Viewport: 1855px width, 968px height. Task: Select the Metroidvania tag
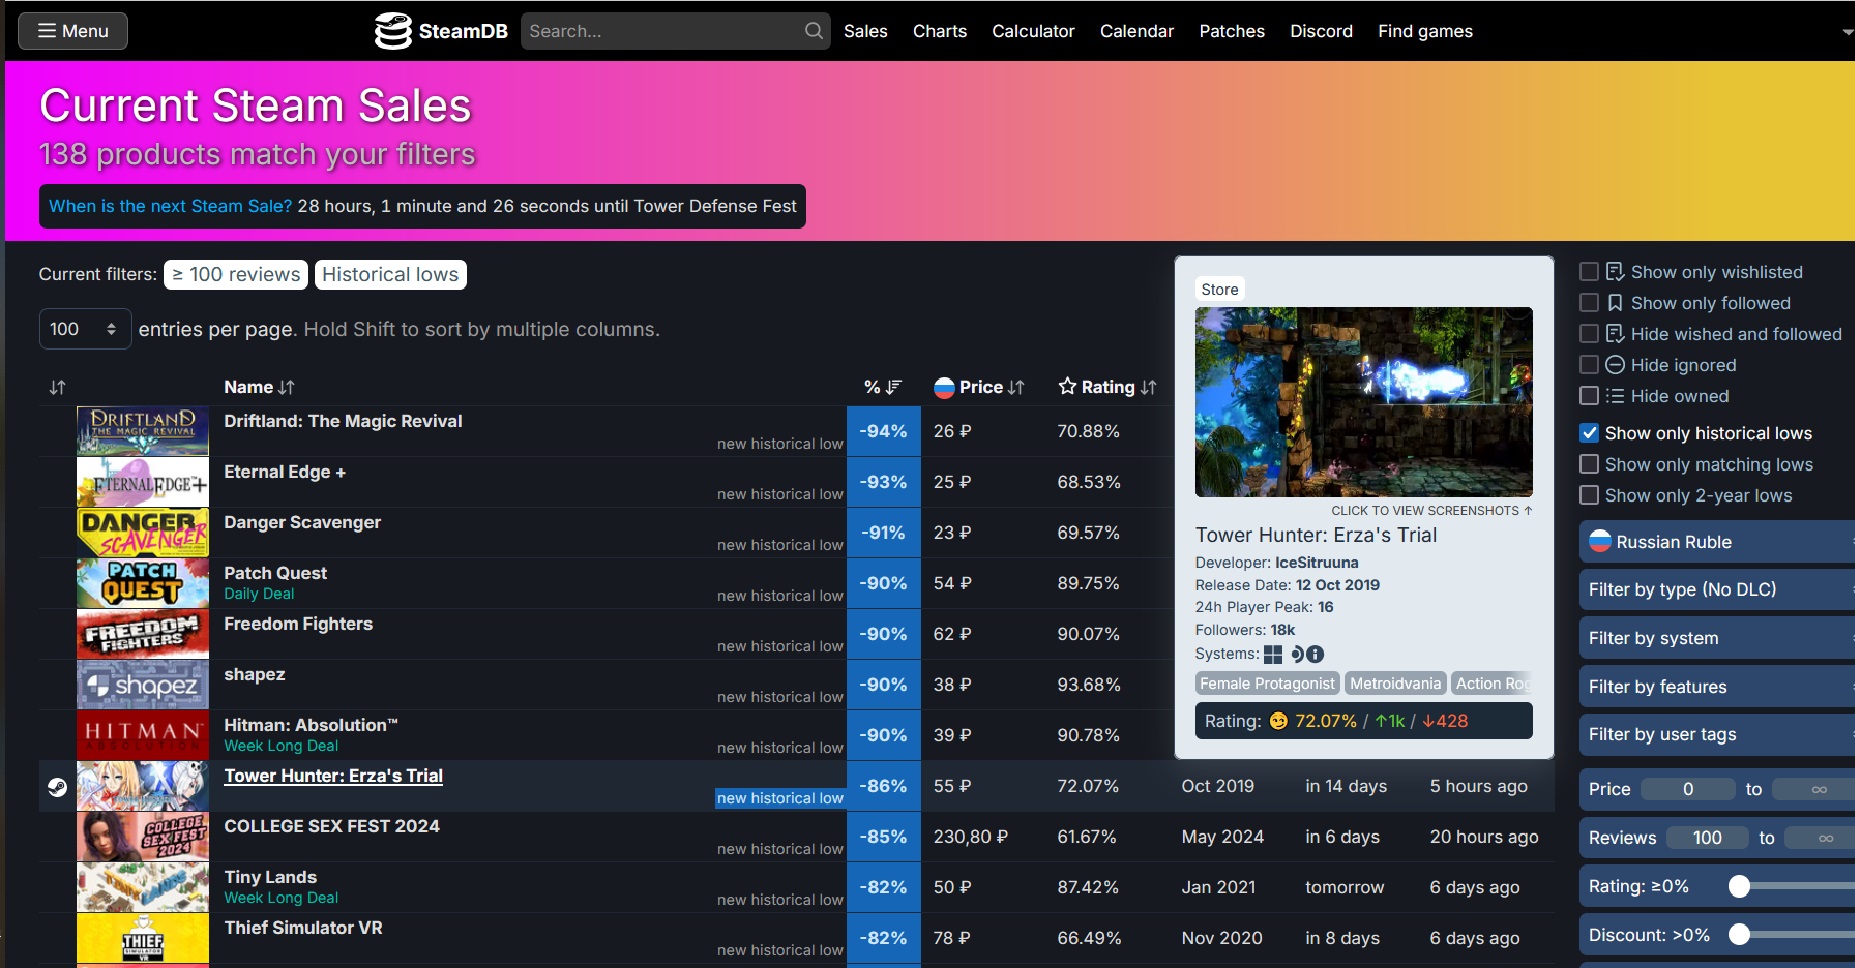click(1395, 684)
